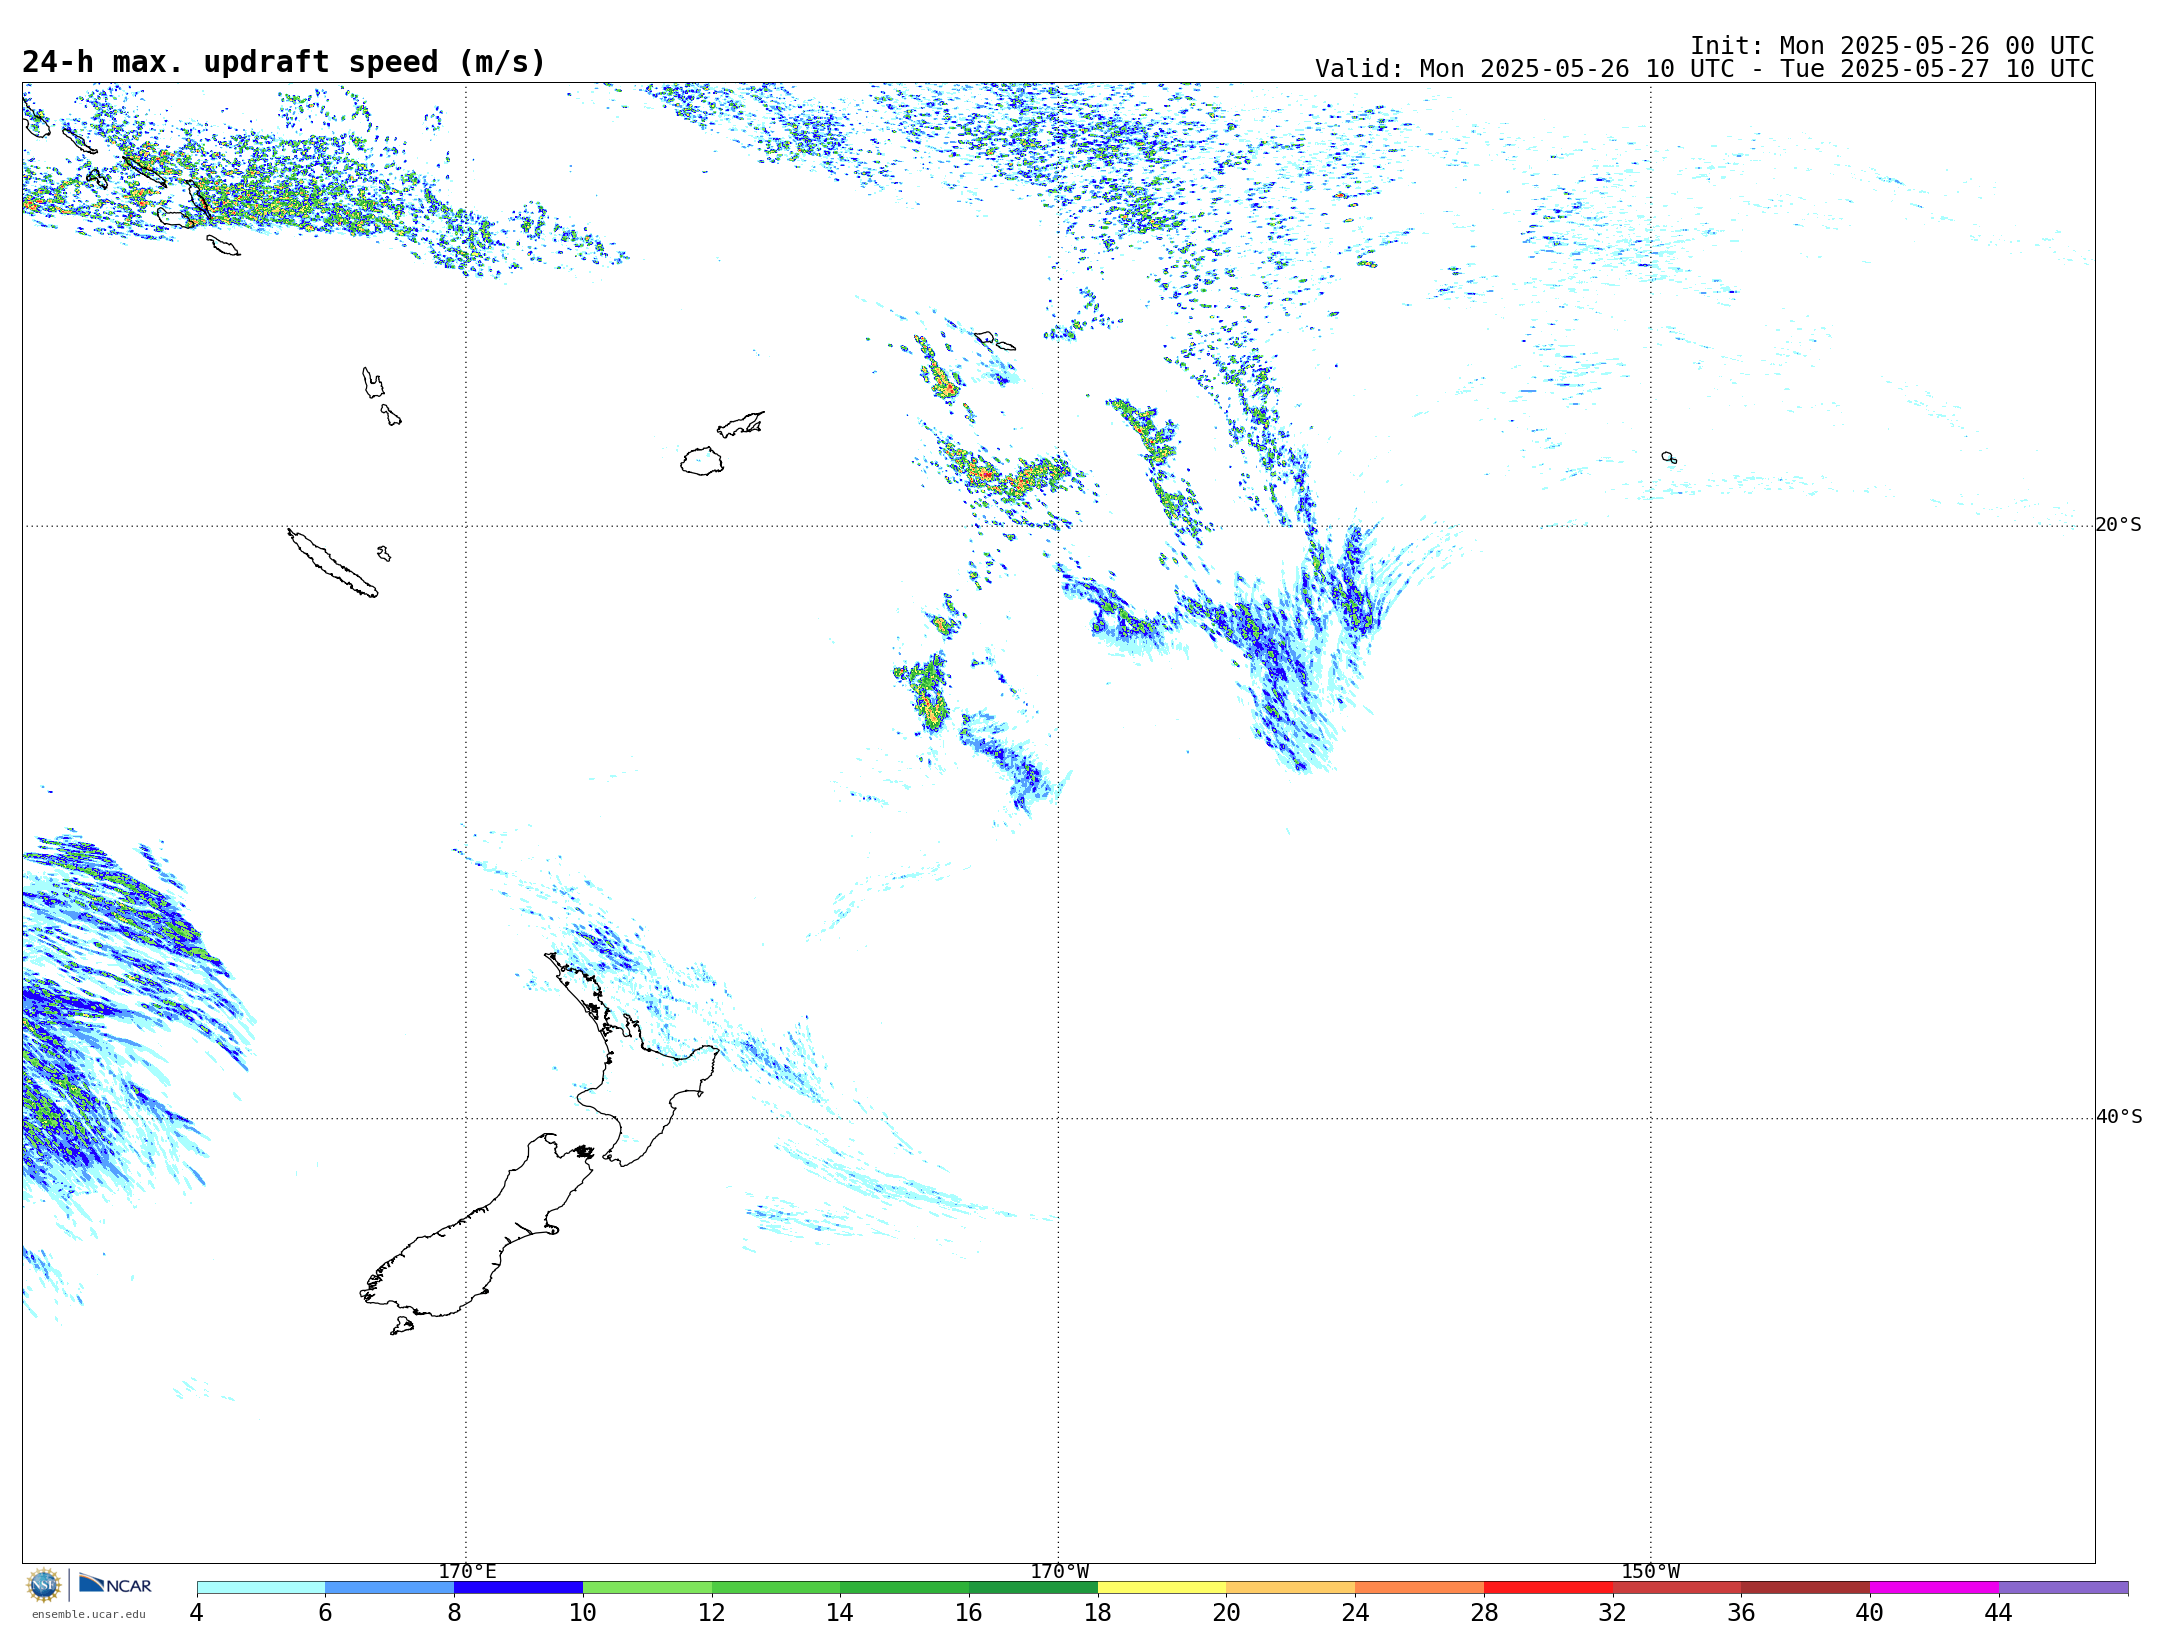Select the light cyan 4-6 color swatch
Screen dimensions: 2160x1626
click(261, 1587)
